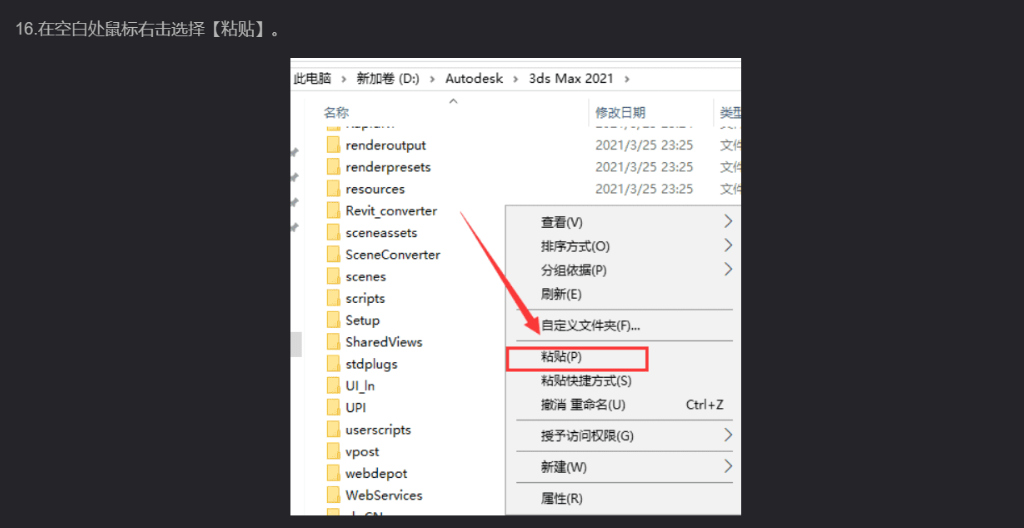This screenshot has height=528, width=1024.
Task: Click the stdplugs folder icon
Action: (x=334, y=364)
